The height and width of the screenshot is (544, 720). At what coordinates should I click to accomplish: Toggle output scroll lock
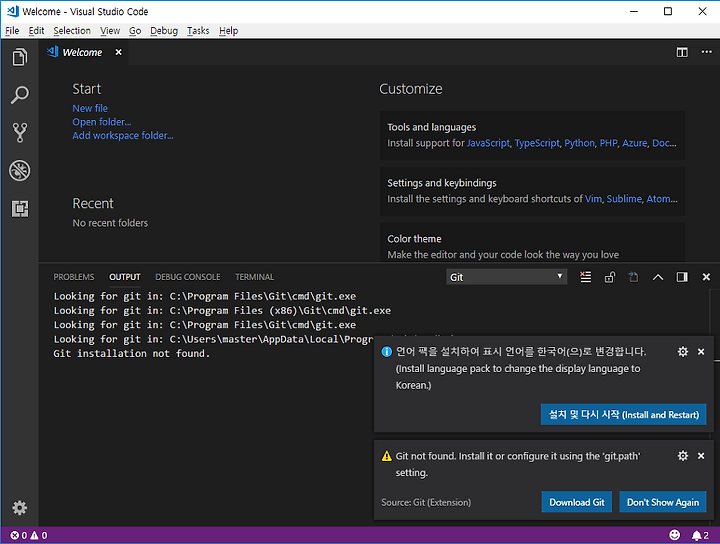[609, 277]
